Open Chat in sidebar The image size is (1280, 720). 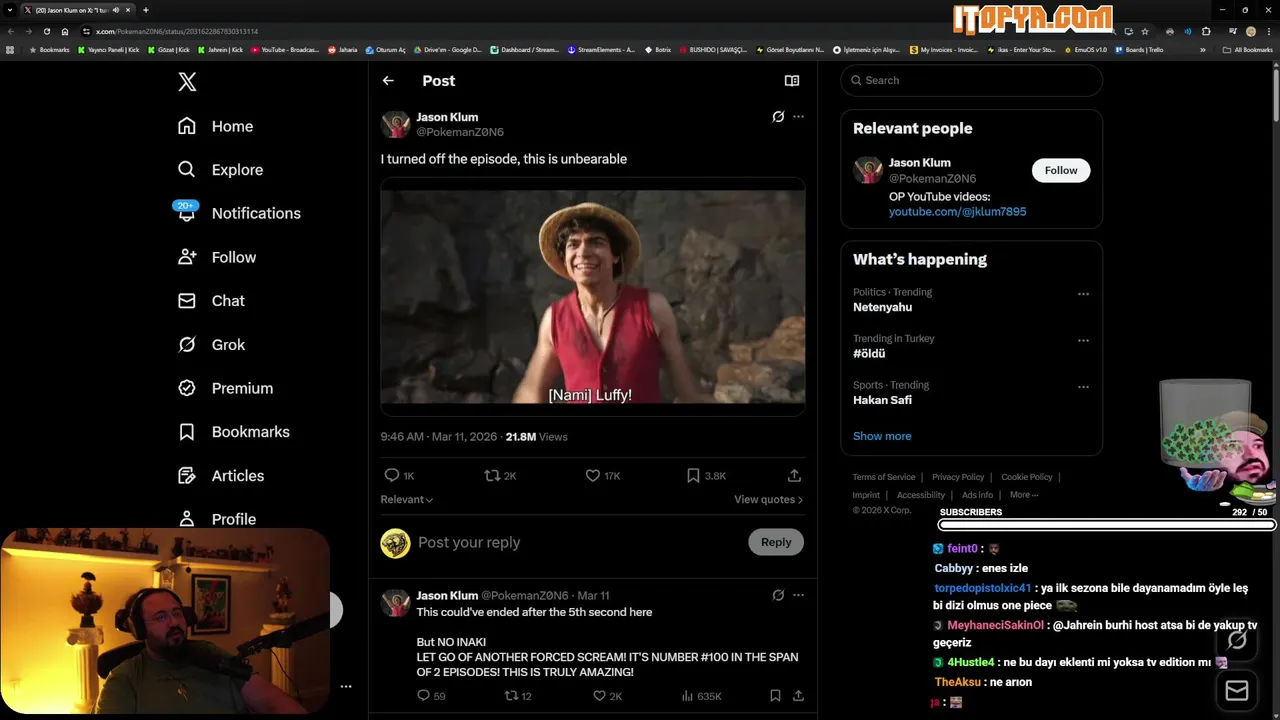point(211,301)
